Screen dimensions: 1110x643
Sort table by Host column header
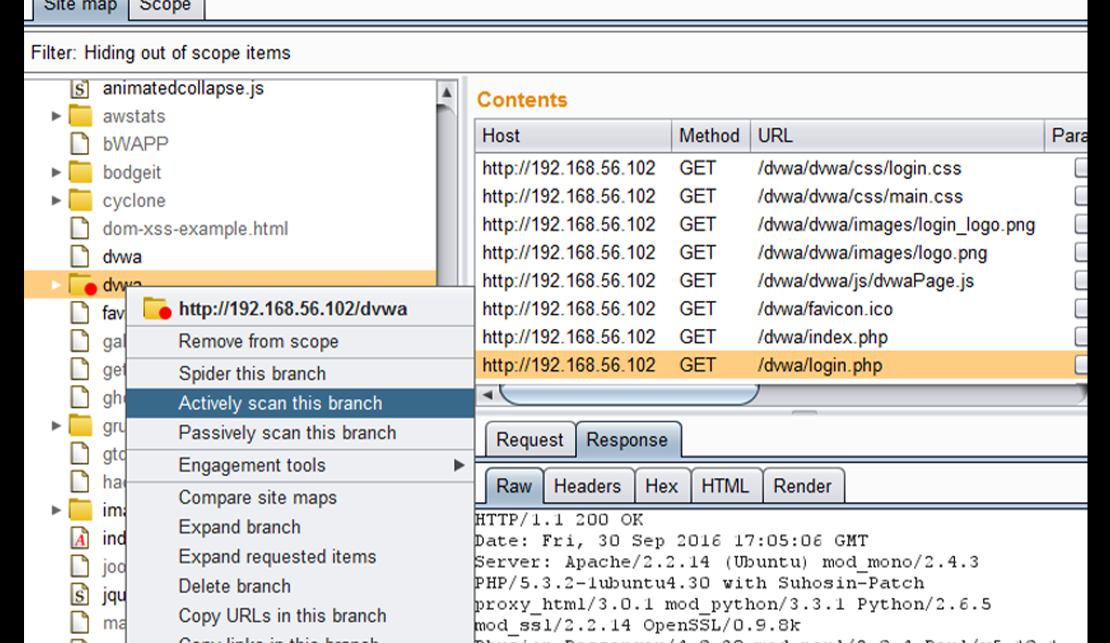click(573, 136)
